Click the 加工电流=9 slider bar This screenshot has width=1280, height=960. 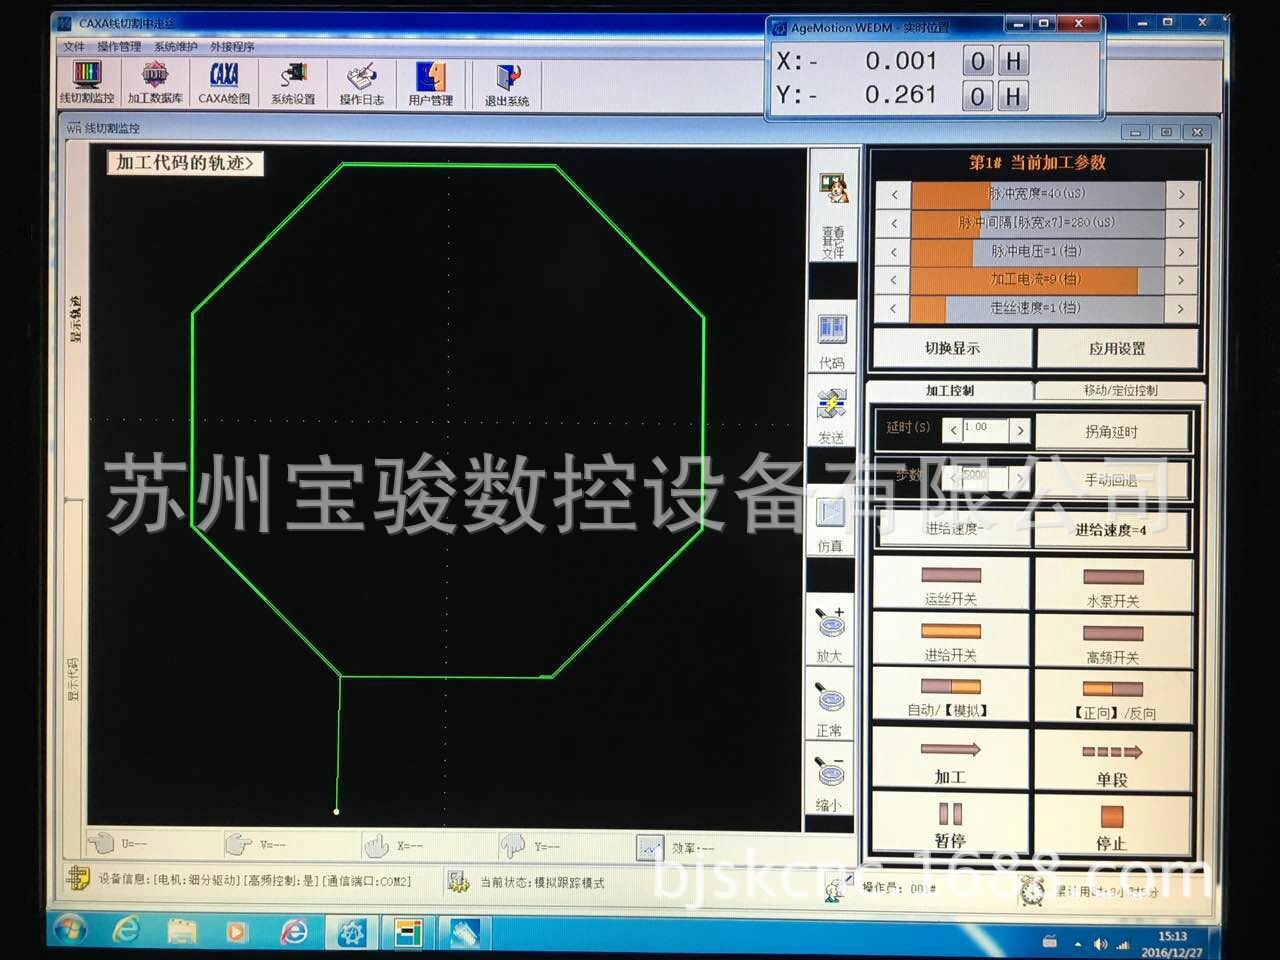click(1038, 280)
